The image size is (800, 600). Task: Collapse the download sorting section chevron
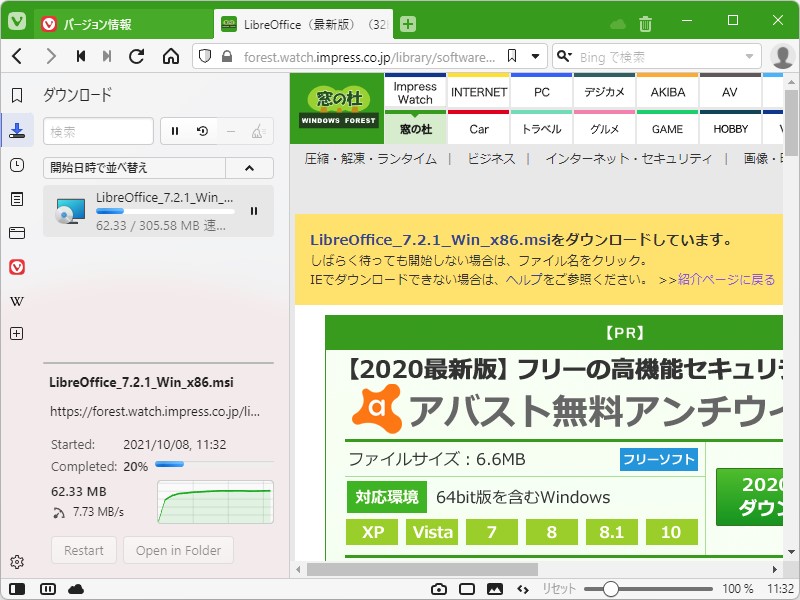tap(248, 167)
